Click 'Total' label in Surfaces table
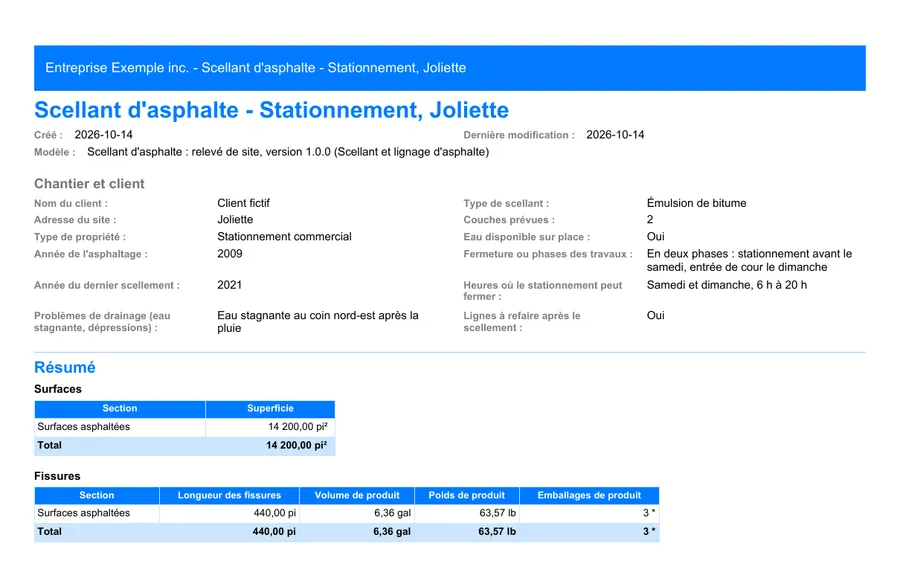 [x=49, y=445]
